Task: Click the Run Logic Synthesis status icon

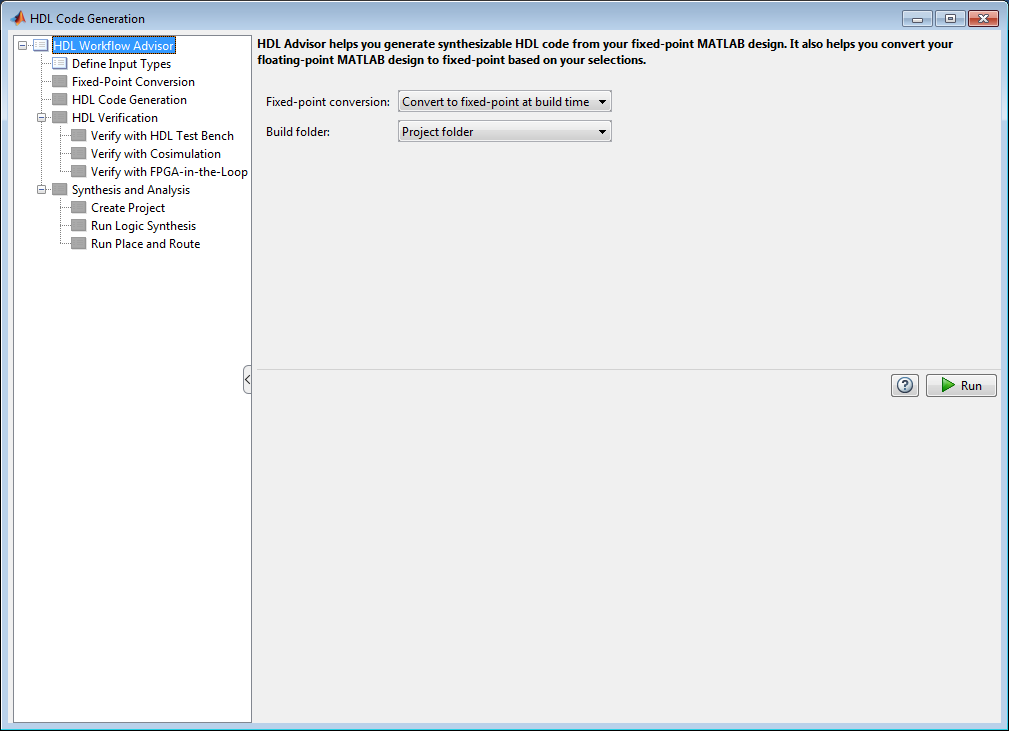Action: [x=79, y=226]
